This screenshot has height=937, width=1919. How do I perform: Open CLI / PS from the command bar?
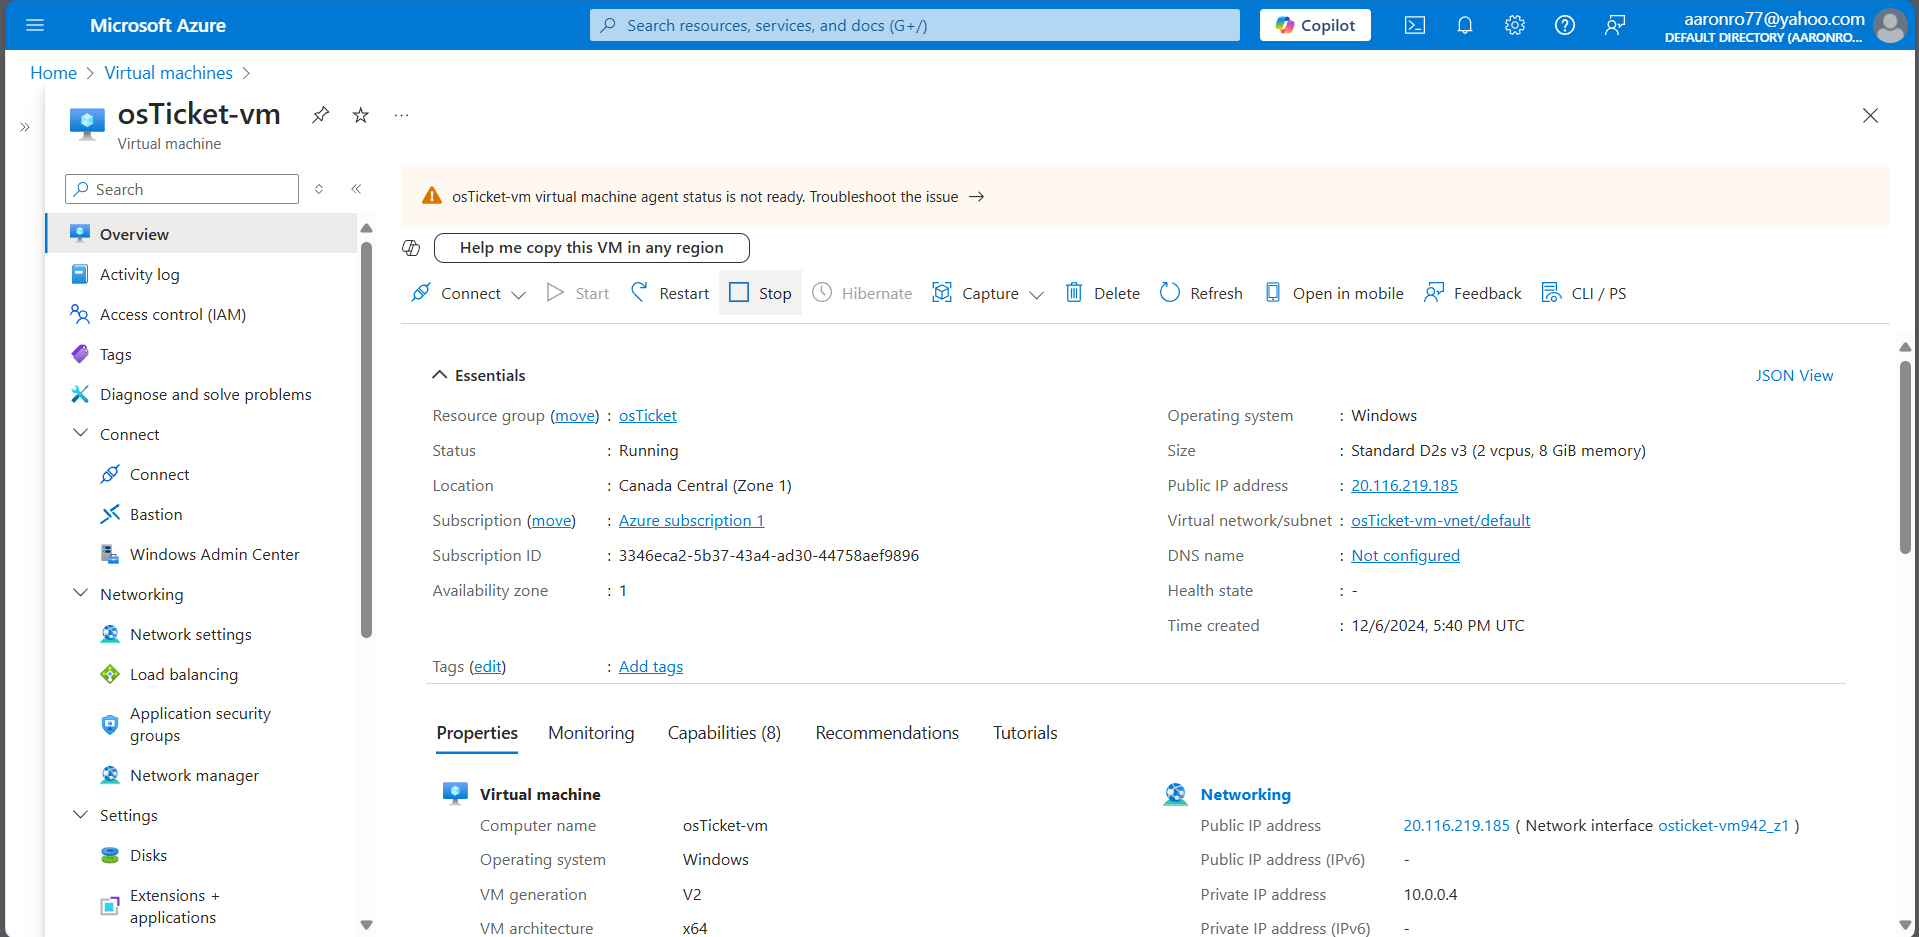pos(1584,292)
